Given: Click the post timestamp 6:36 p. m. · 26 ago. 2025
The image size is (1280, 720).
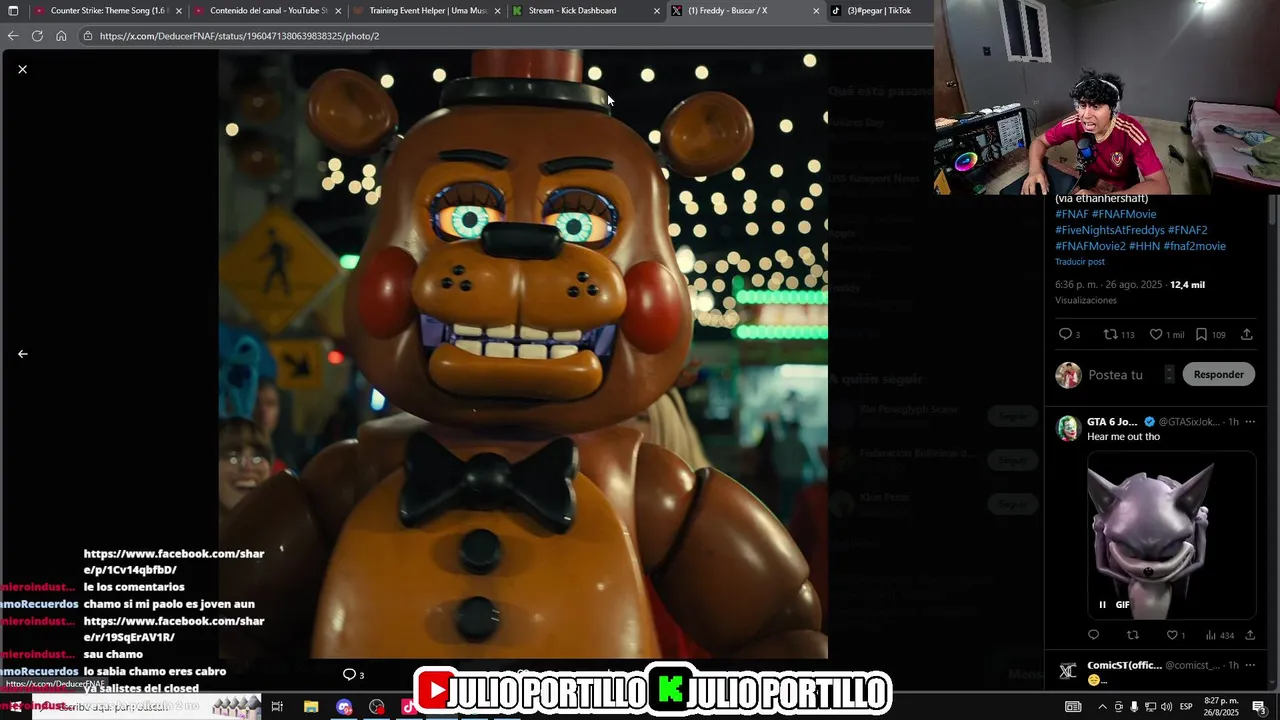Looking at the screenshot, I should coord(1108,285).
